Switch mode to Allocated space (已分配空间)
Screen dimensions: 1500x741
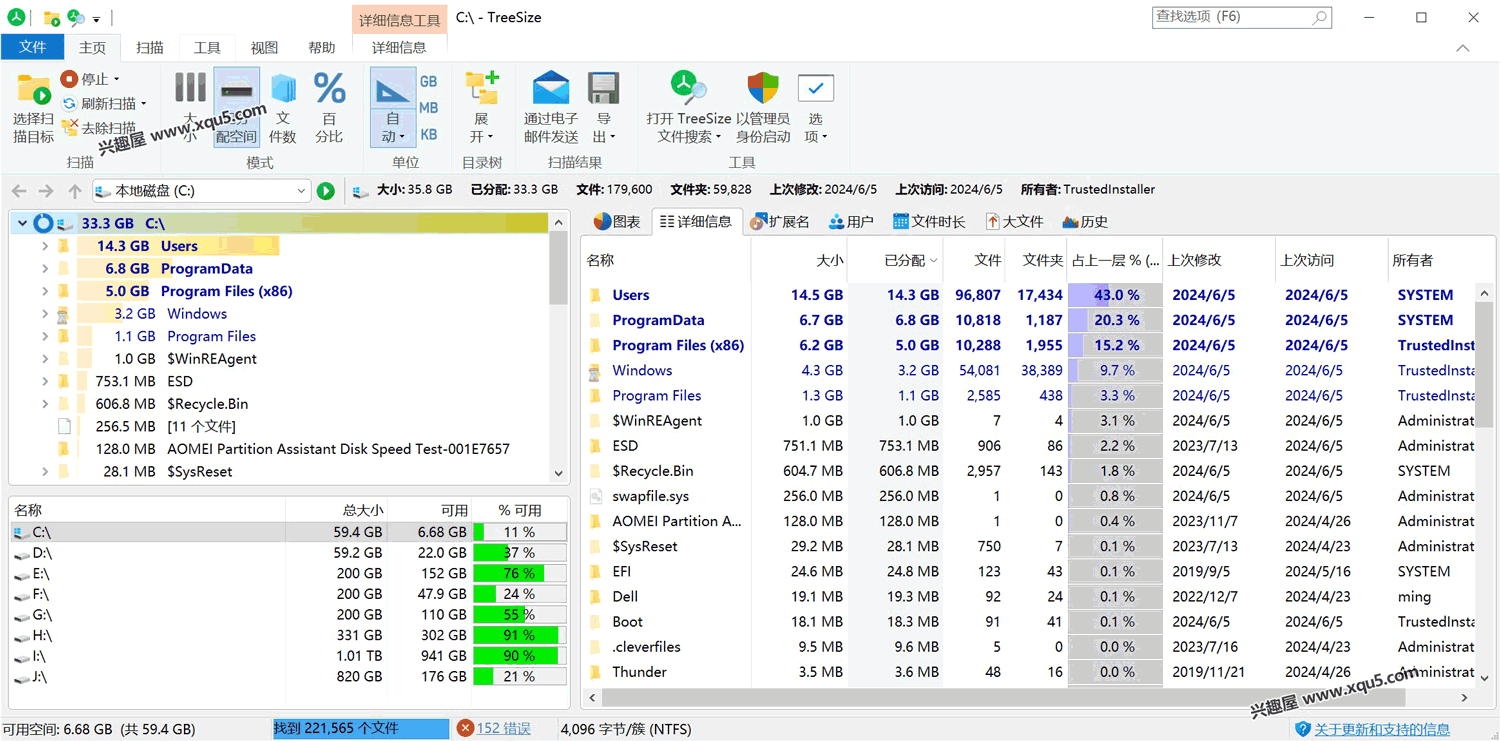(236, 106)
